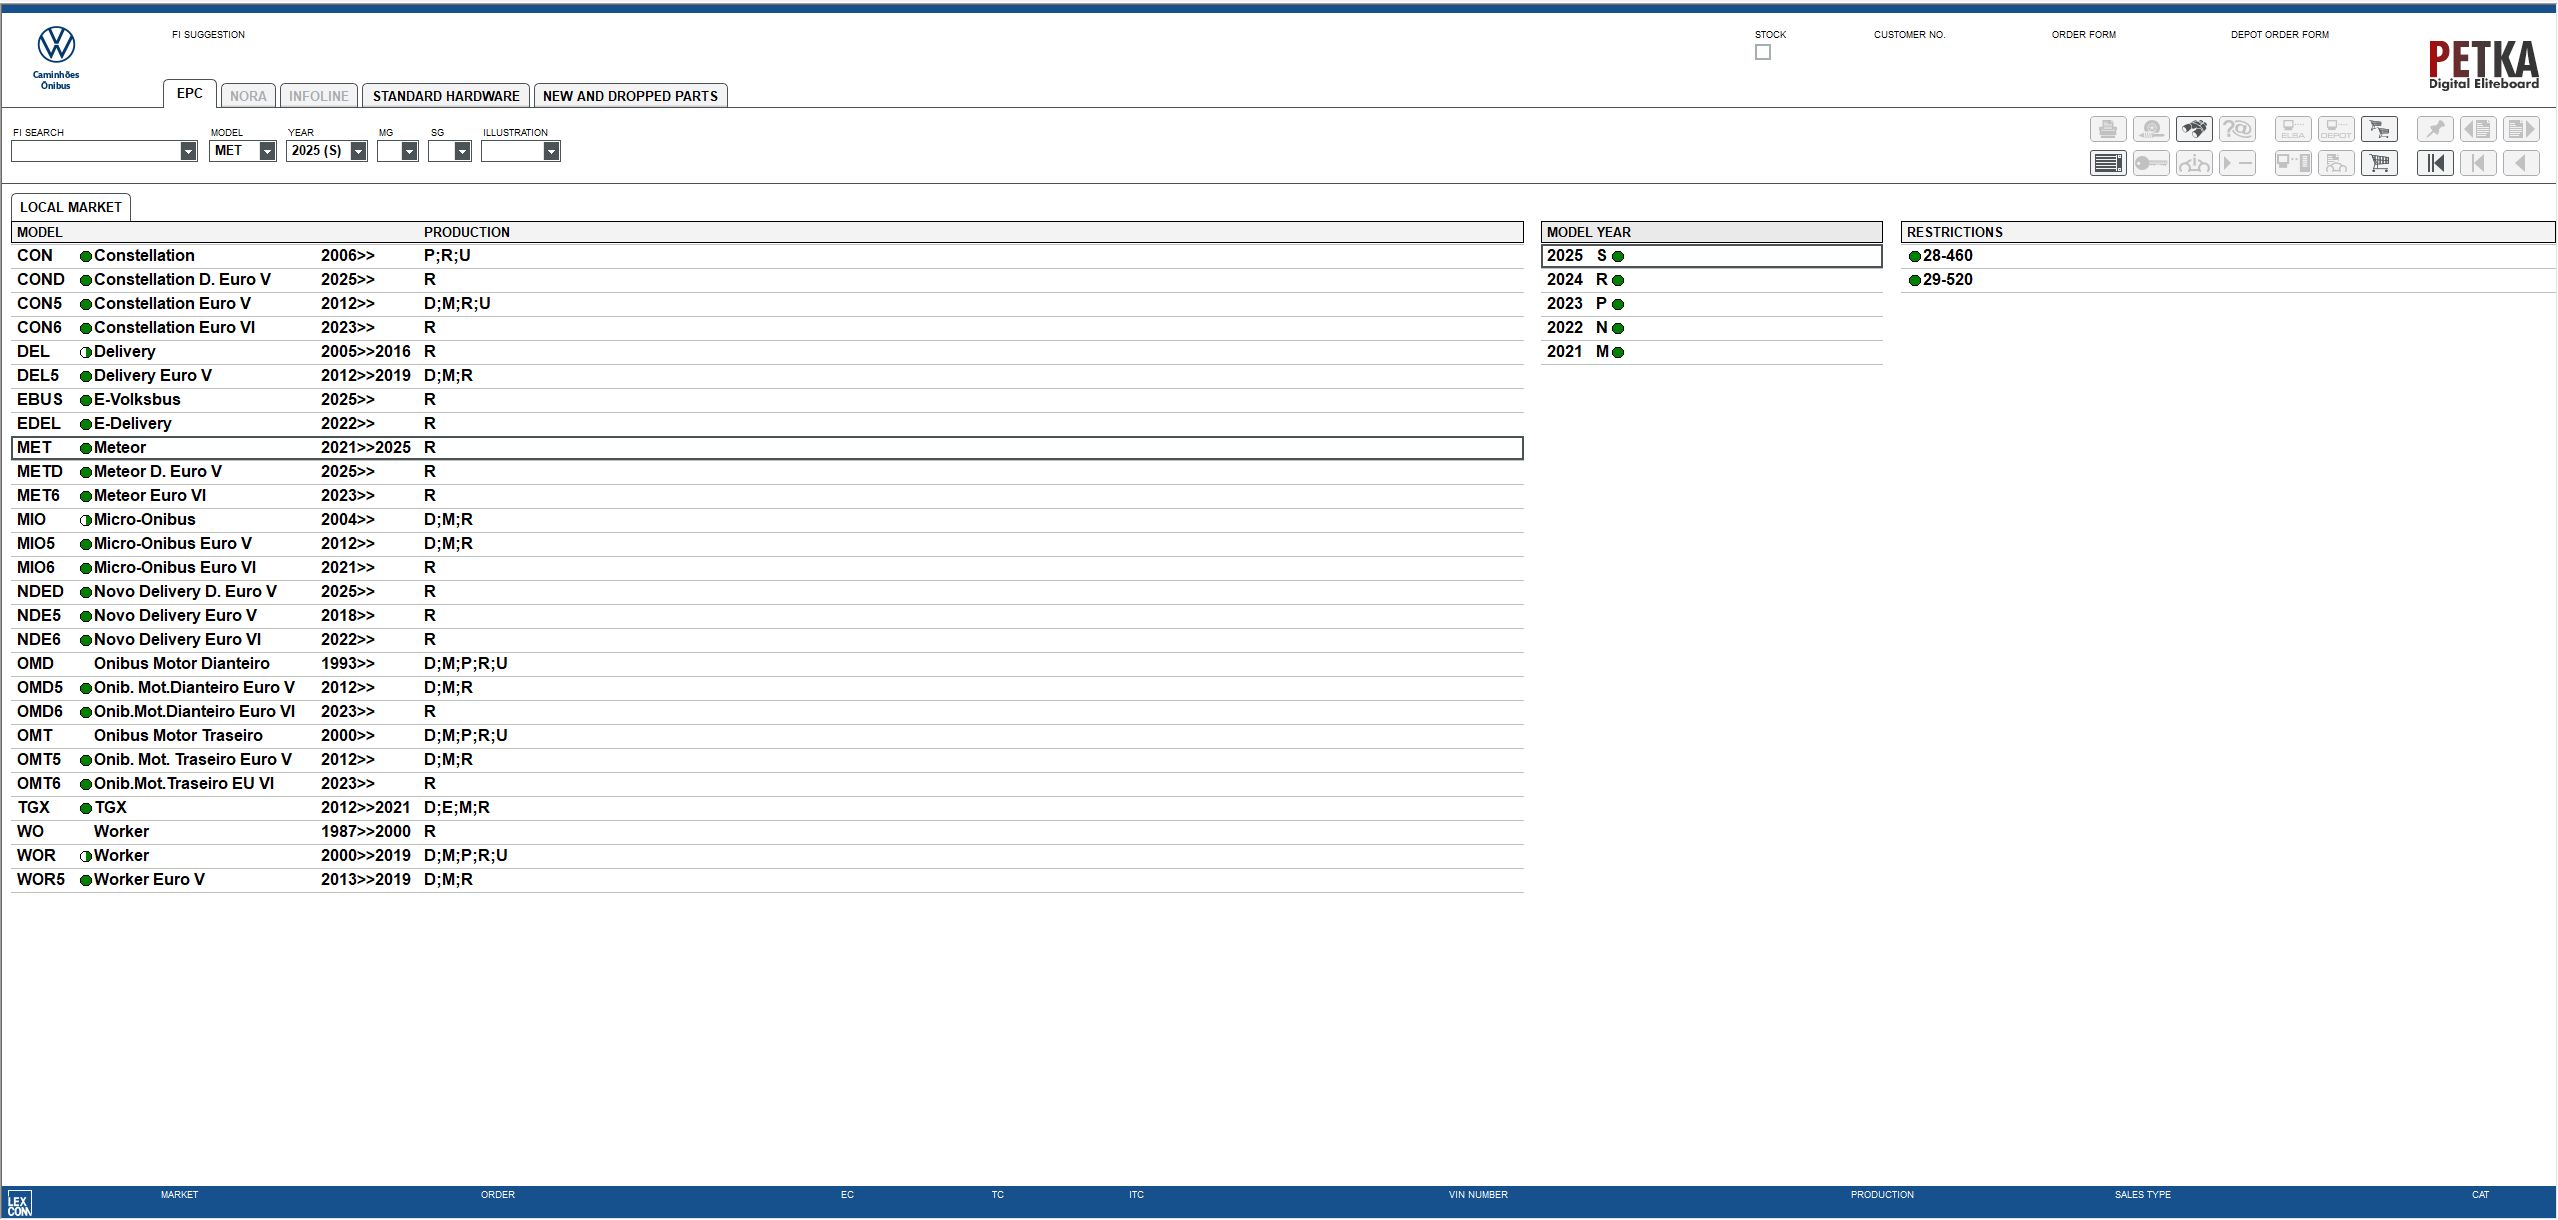Click the previous page document icon
This screenshot has height=1220, width=2558.
(2478, 130)
